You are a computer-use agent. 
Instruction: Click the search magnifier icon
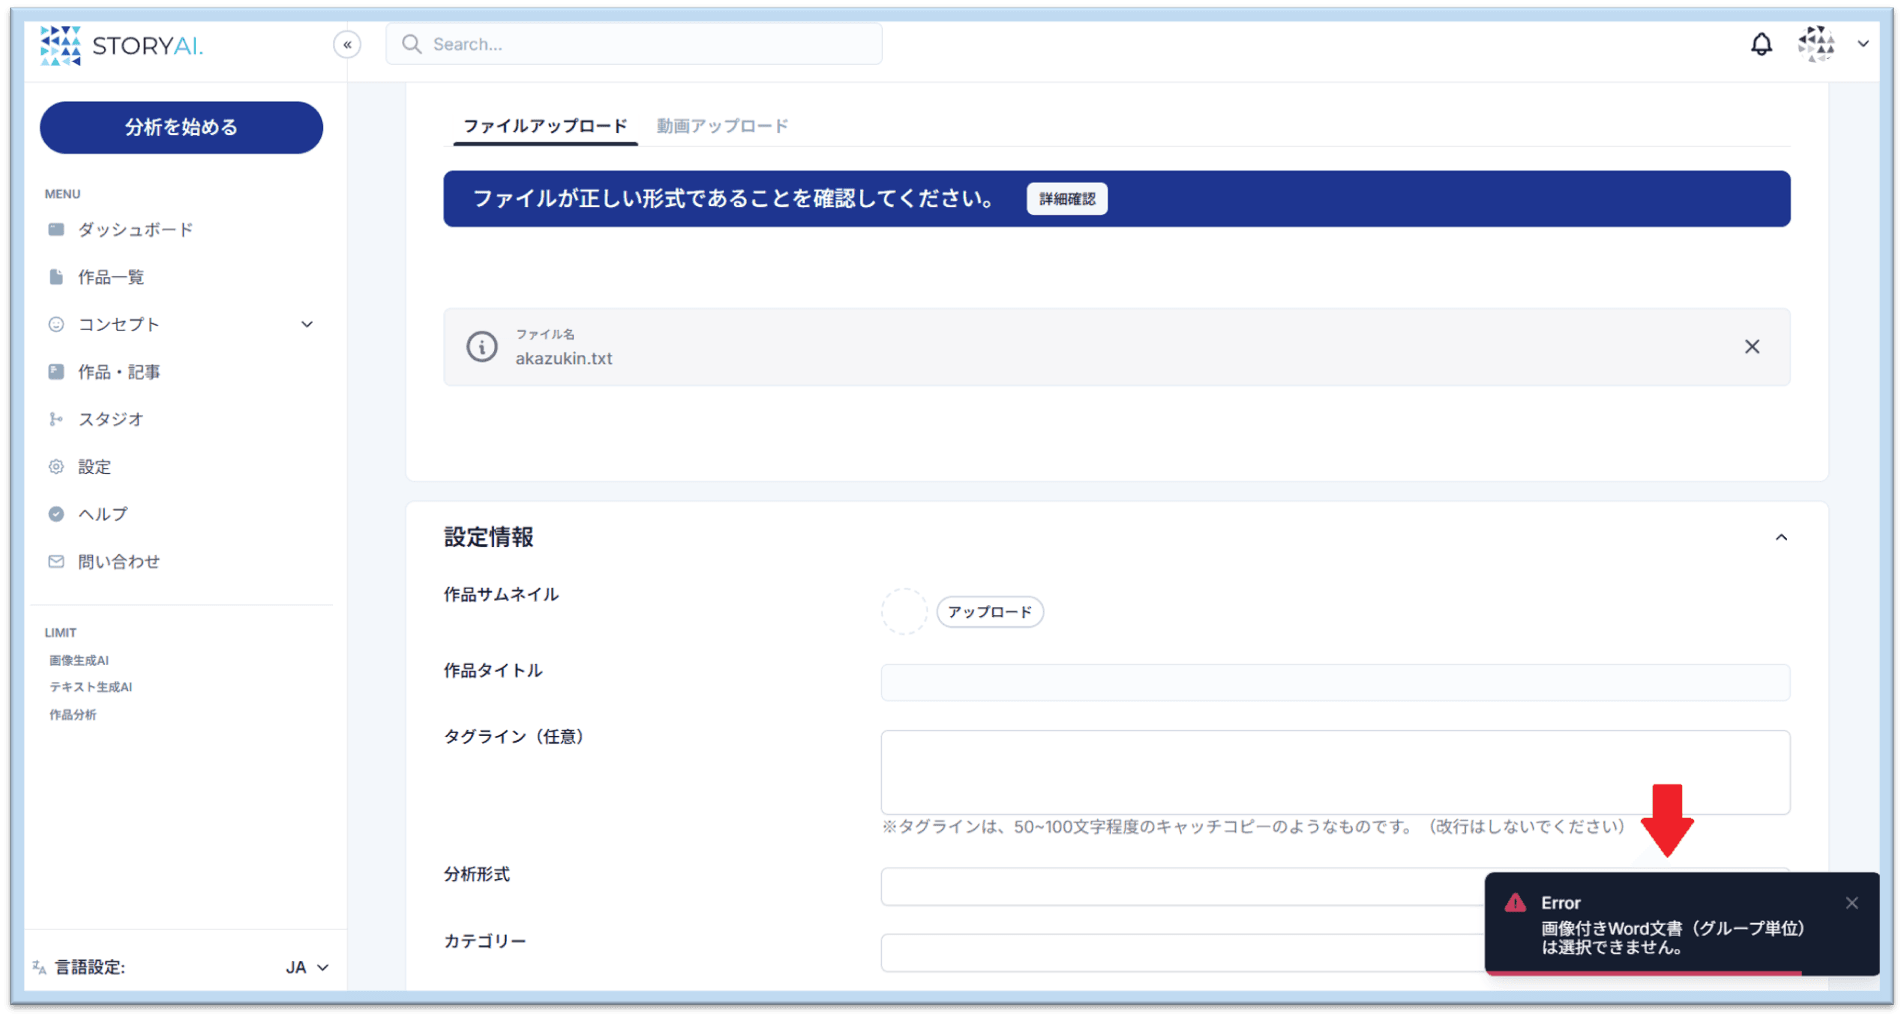411,44
